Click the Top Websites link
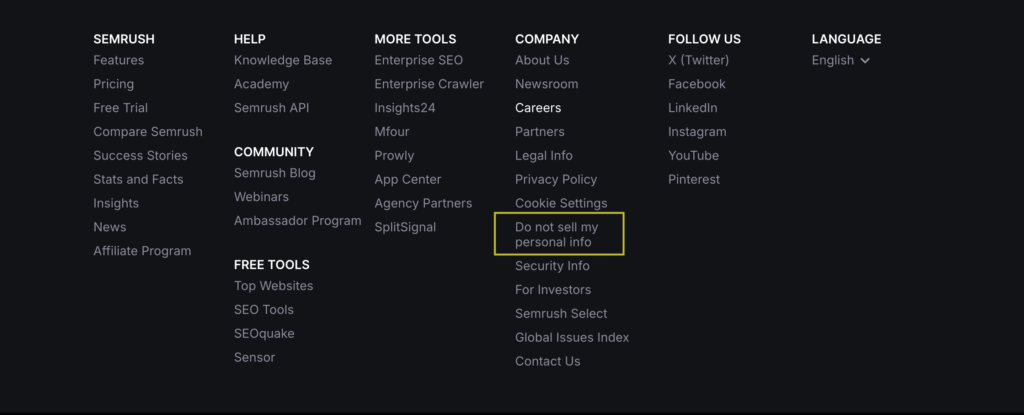1024x415 pixels. coord(273,286)
